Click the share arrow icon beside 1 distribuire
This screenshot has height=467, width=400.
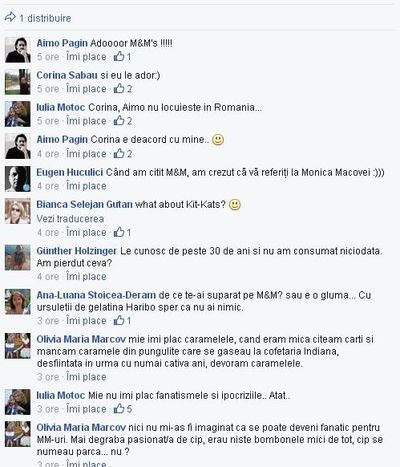(x=10, y=17)
